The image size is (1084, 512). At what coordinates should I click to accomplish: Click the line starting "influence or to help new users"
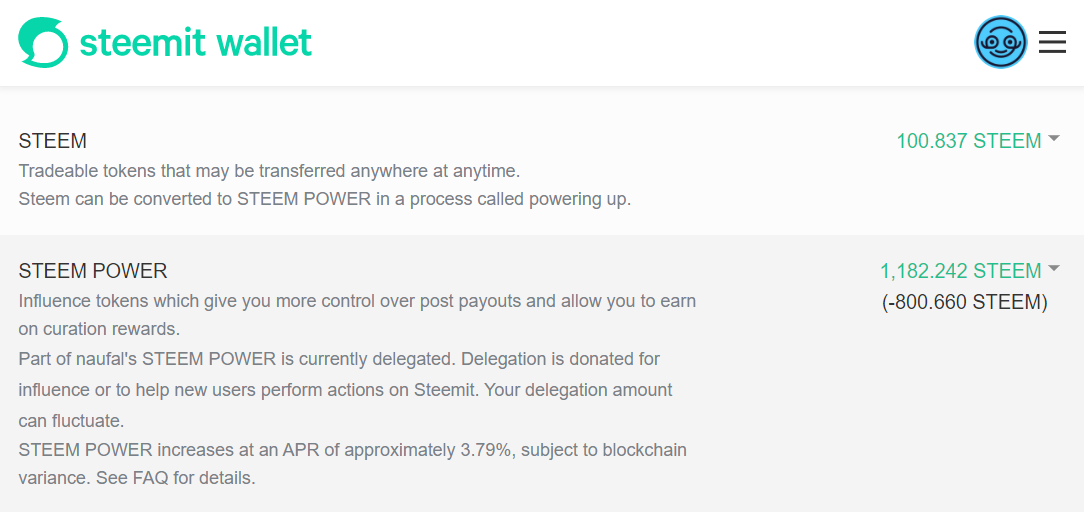pyautogui.click(x=346, y=390)
